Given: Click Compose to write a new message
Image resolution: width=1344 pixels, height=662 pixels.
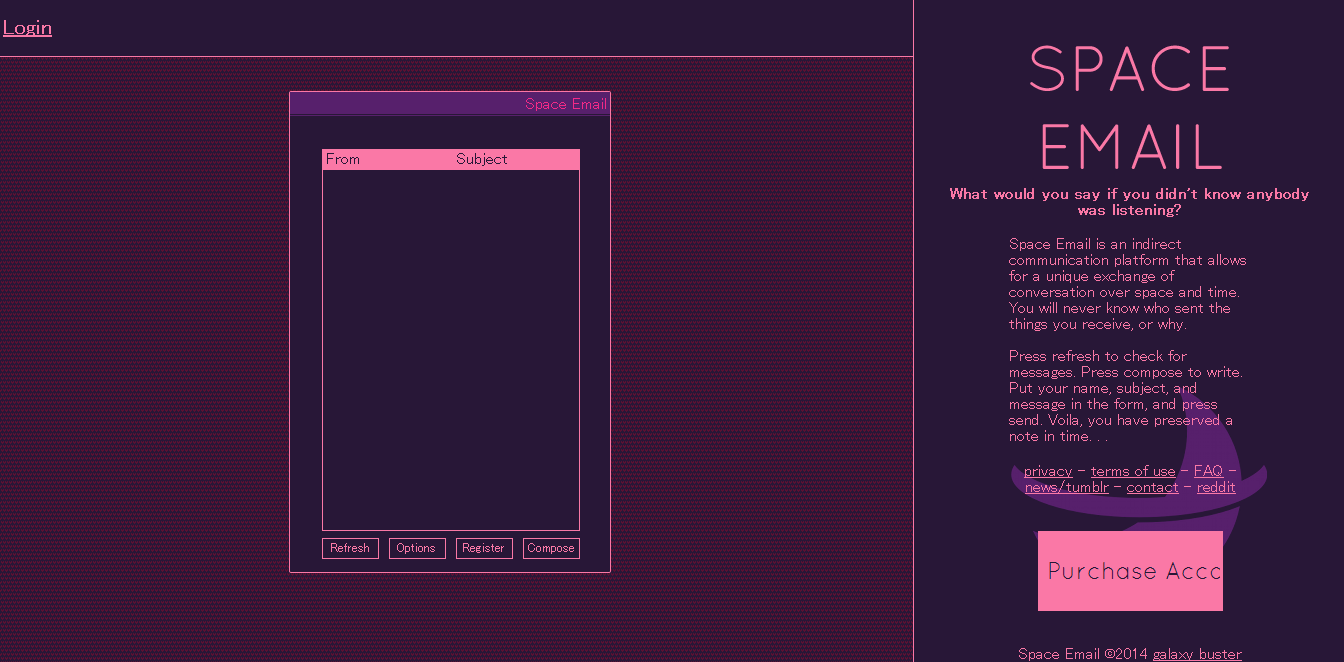Looking at the screenshot, I should (x=551, y=548).
